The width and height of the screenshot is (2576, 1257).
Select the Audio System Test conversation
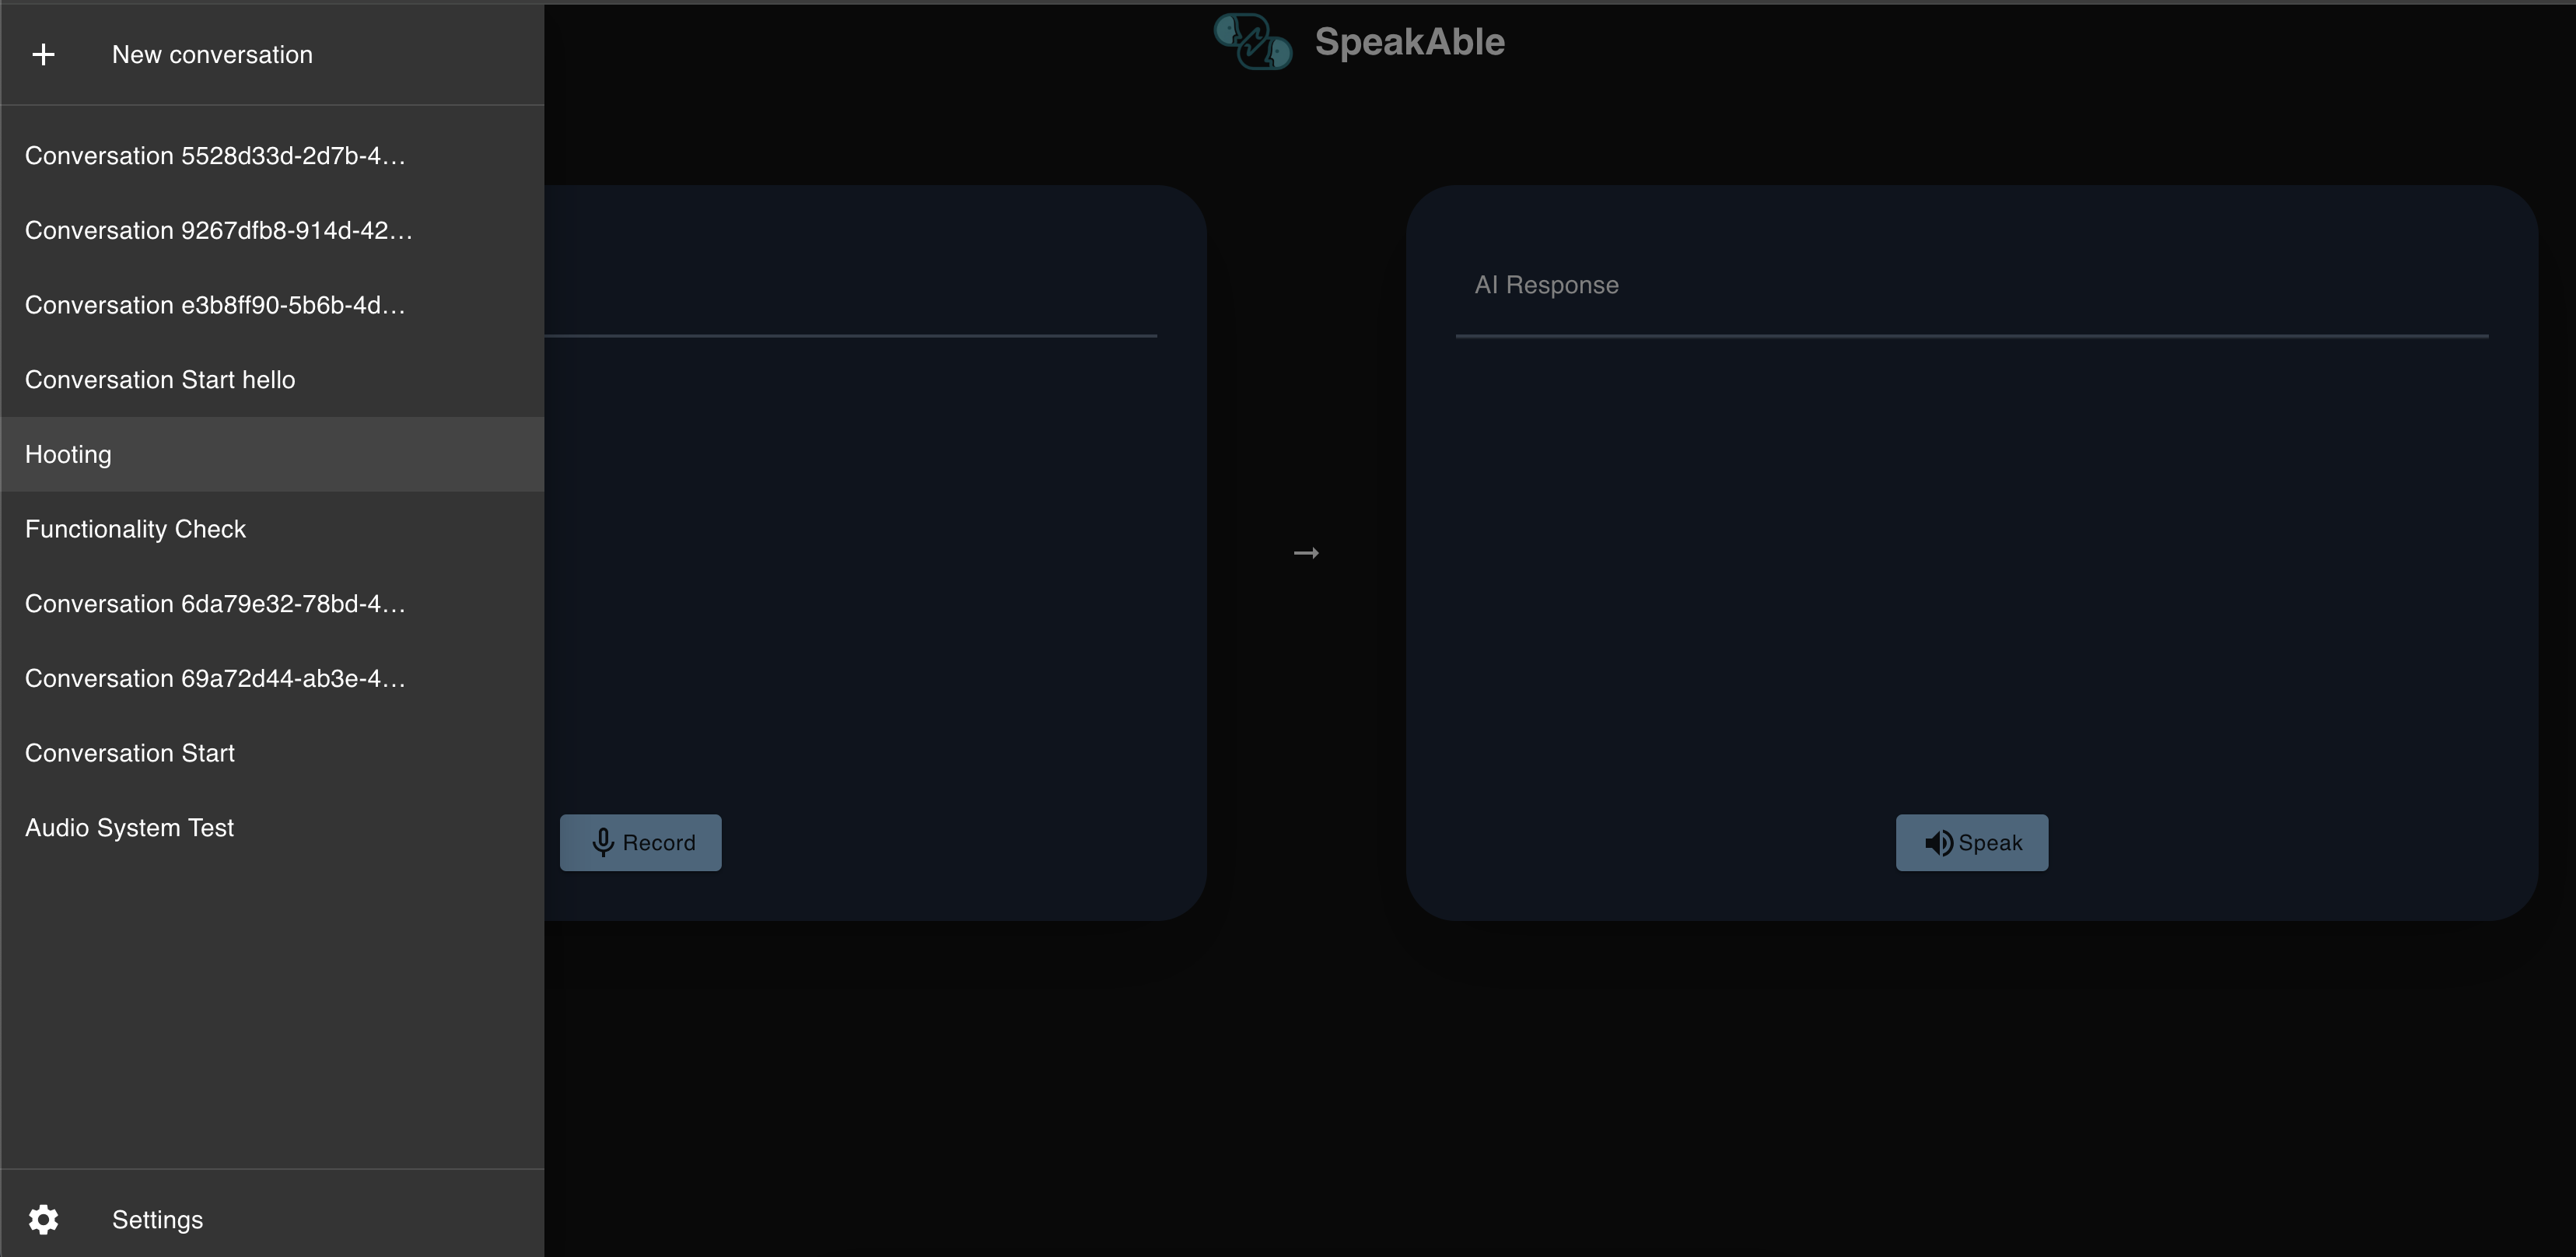click(x=129, y=828)
